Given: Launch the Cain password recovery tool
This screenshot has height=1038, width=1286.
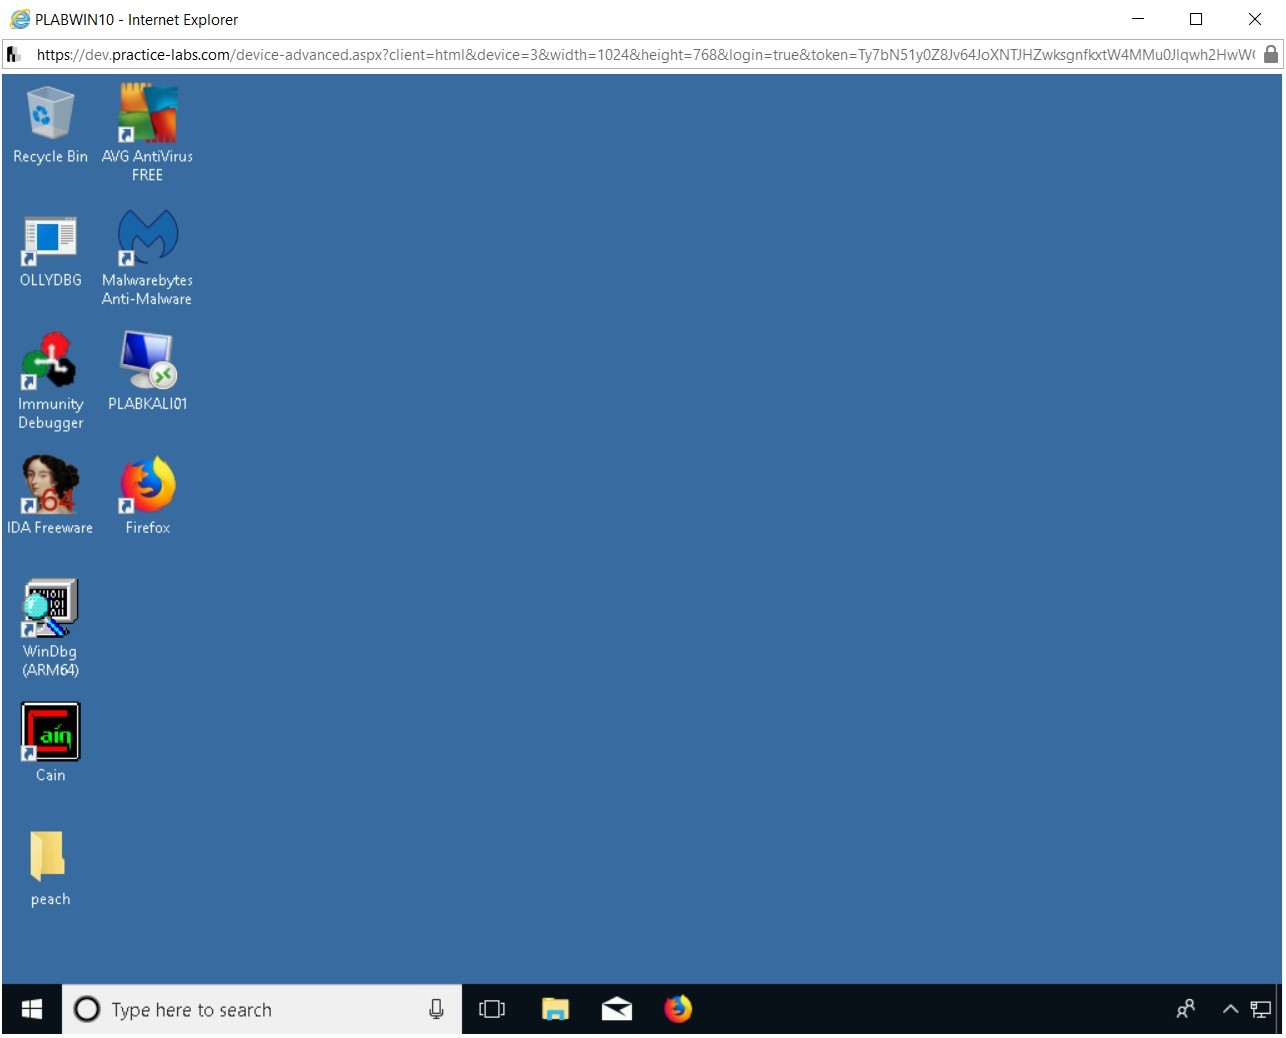Looking at the screenshot, I should [x=49, y=731].
